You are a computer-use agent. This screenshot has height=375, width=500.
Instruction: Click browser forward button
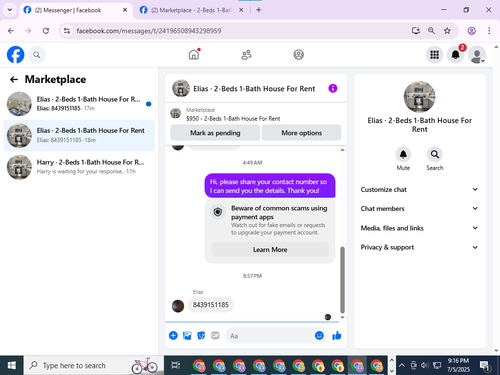click(28, 31)
